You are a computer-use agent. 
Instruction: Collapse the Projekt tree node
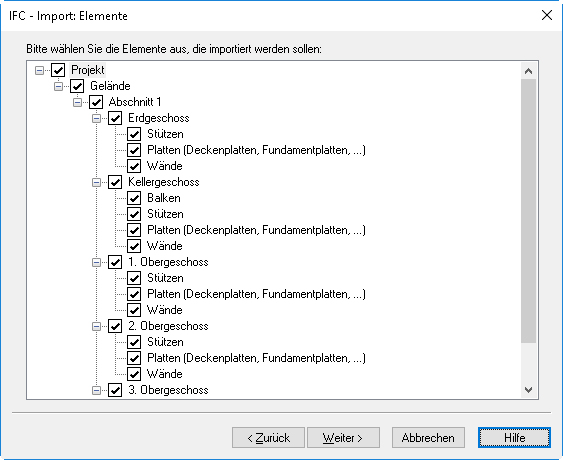pos(39,70)
